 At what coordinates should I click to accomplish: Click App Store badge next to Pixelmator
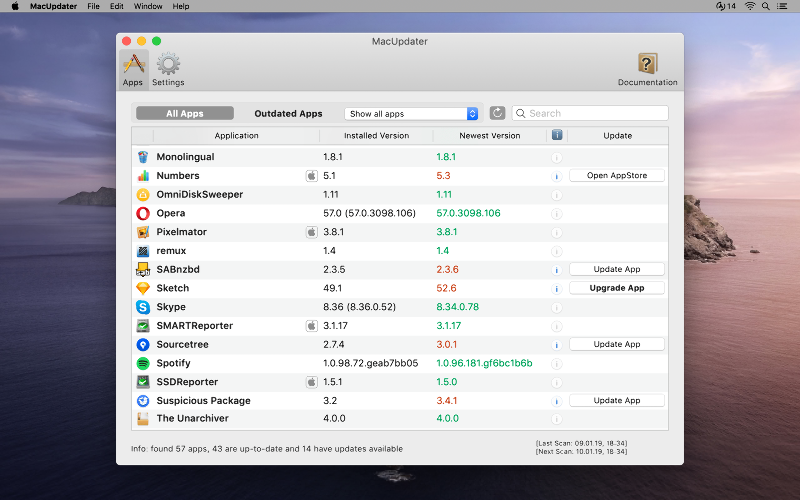tap(311, 232)
